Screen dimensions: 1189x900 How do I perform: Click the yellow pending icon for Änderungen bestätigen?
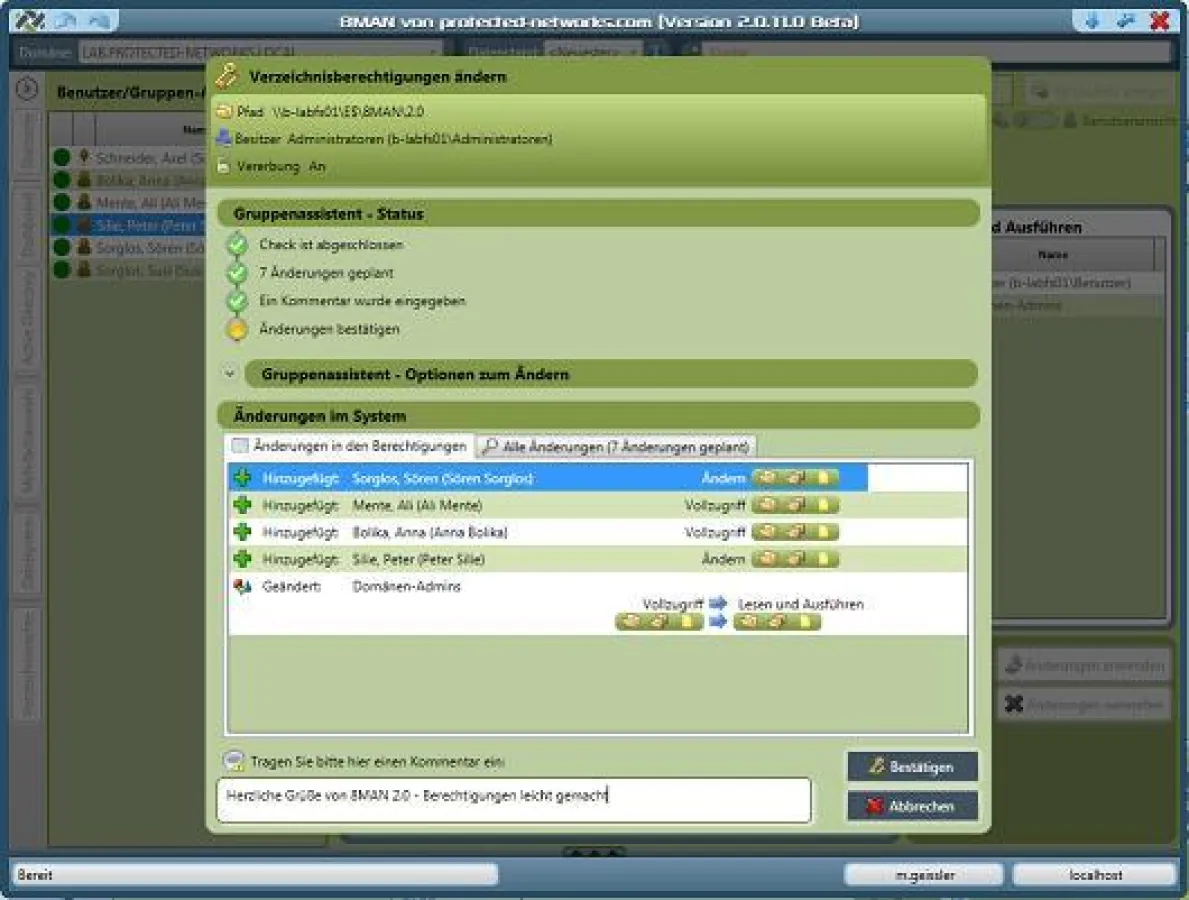coord(237,329)
